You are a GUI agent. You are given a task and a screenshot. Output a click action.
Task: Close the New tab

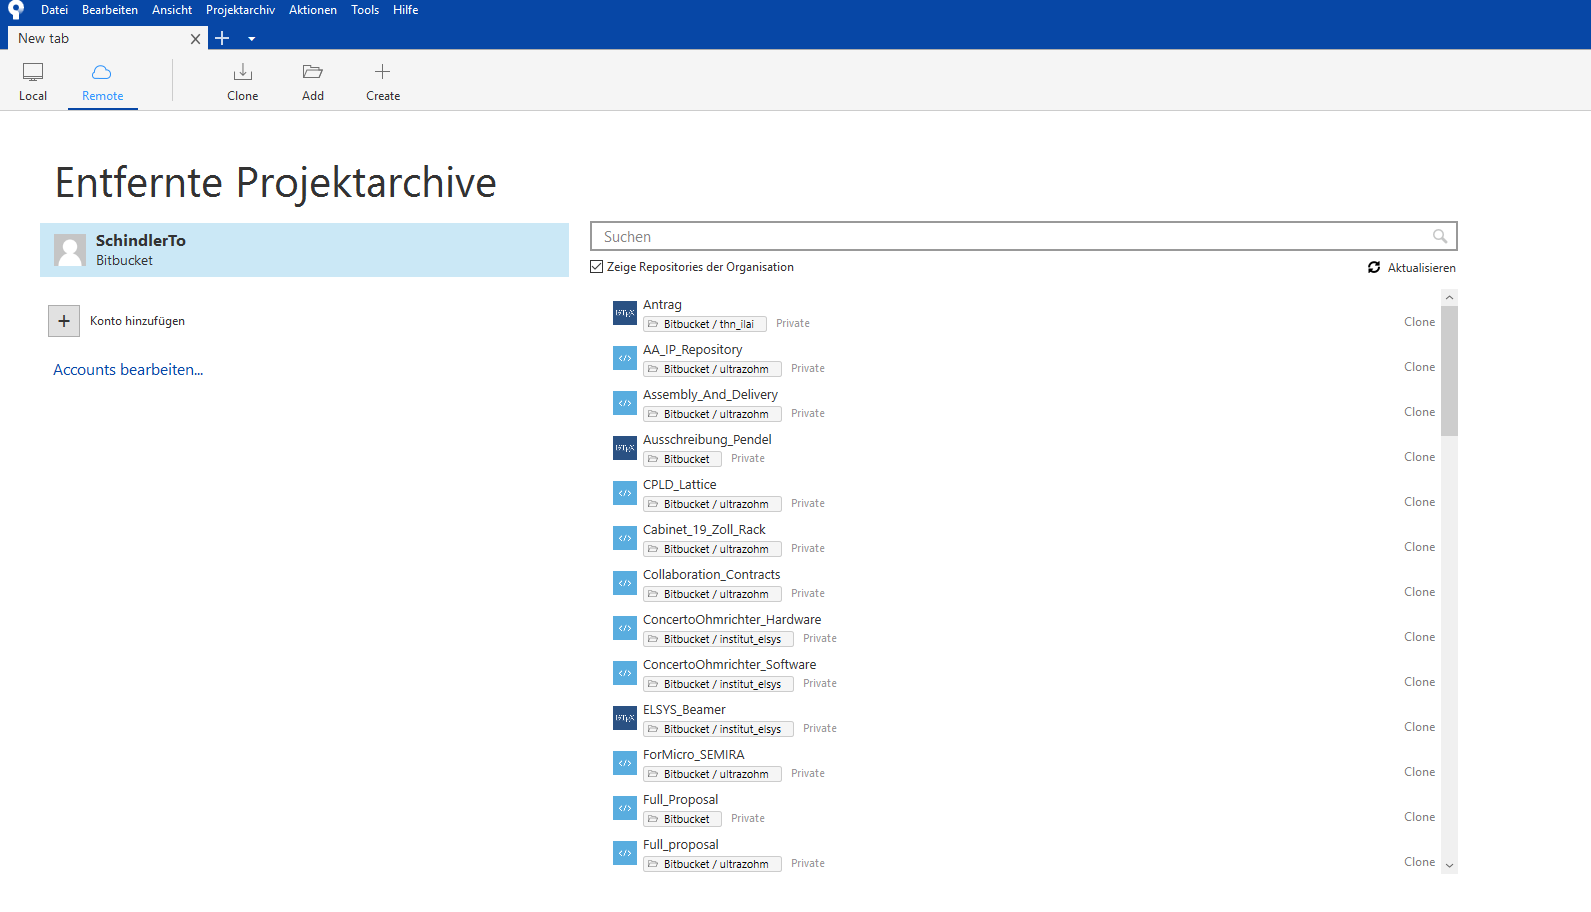(x=195, y=39)
